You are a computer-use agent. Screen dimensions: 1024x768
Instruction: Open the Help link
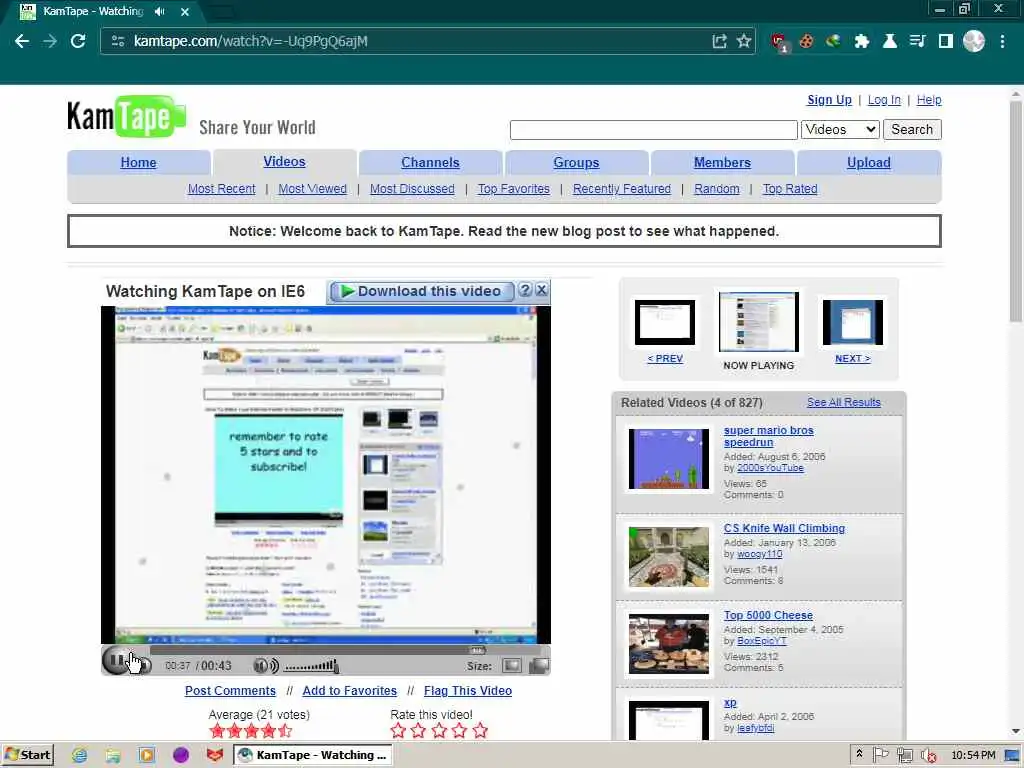tap(929, 100)
